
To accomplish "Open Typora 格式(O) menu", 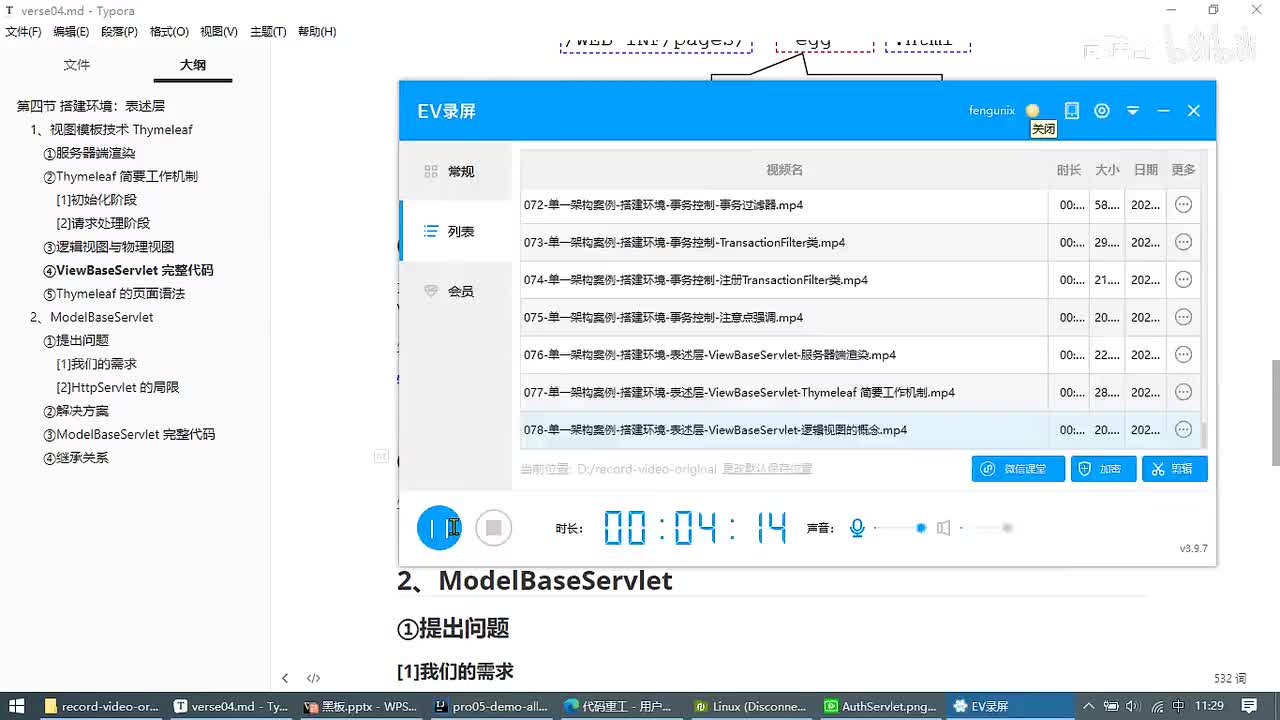I will (169, 32).
